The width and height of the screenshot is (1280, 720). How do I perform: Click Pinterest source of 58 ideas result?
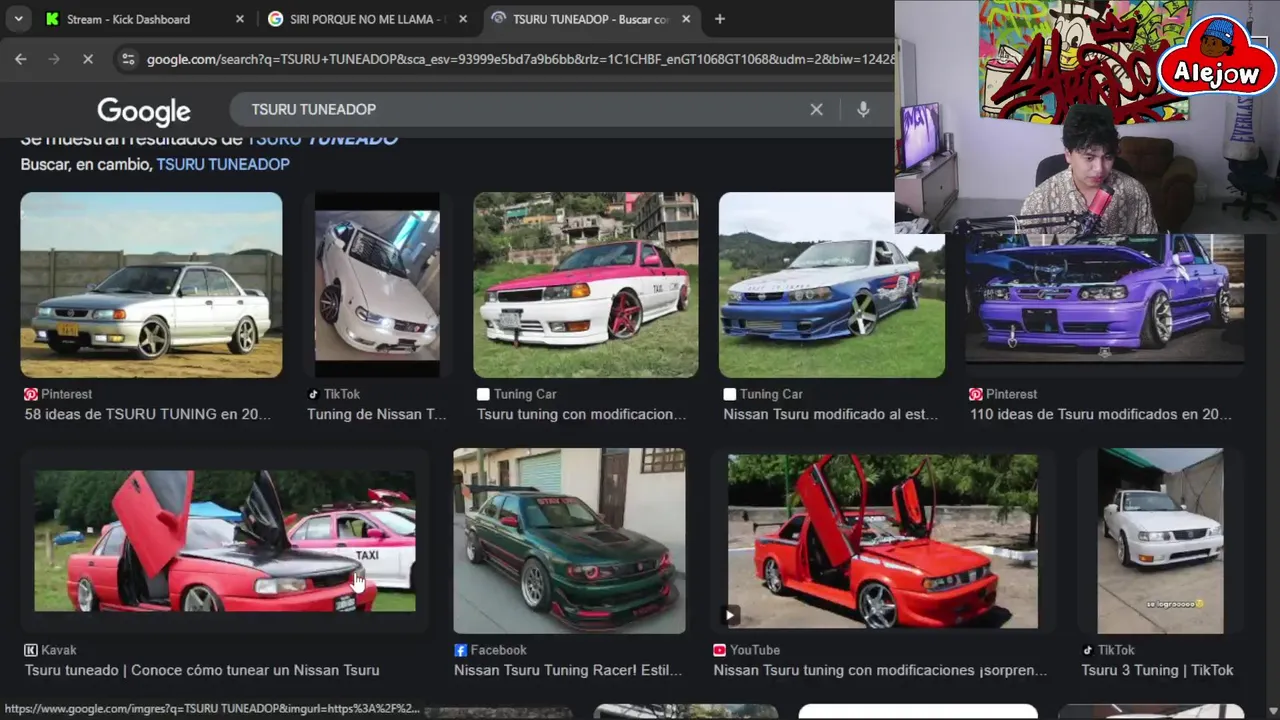click(58, 394)
